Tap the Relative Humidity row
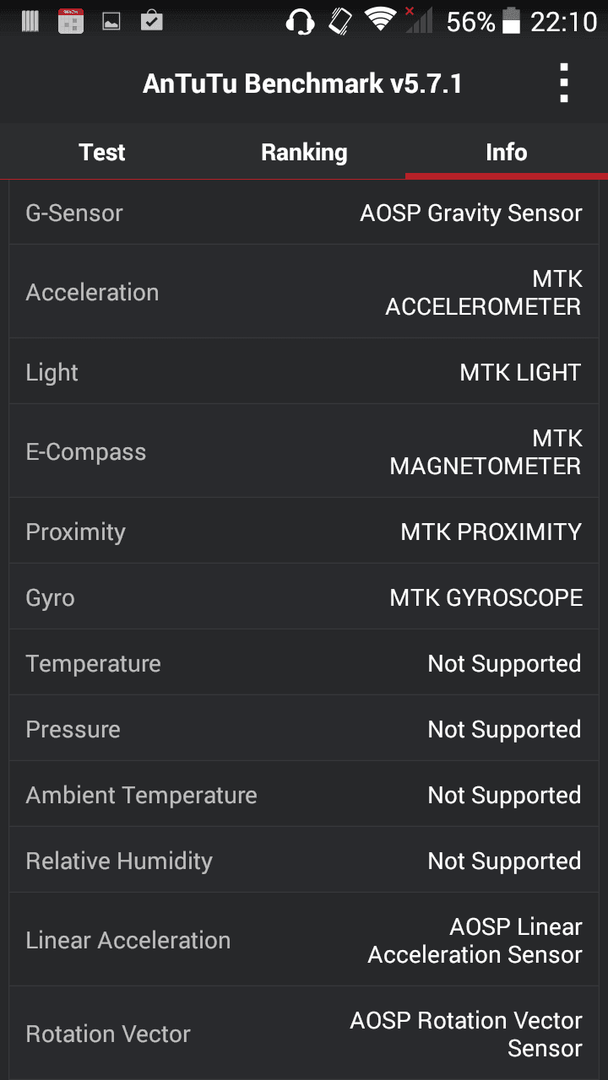Screen dimensions: 608x1080 point(304,861)
